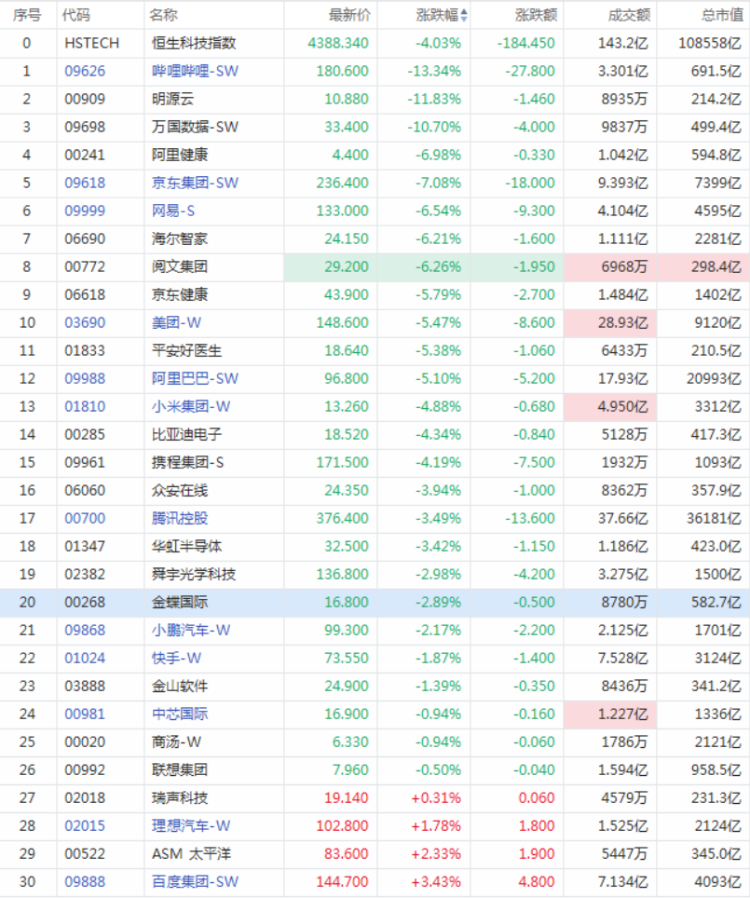750x898 pixels.
Task: Select the 商汤-W row name
Action: [177, 742]
